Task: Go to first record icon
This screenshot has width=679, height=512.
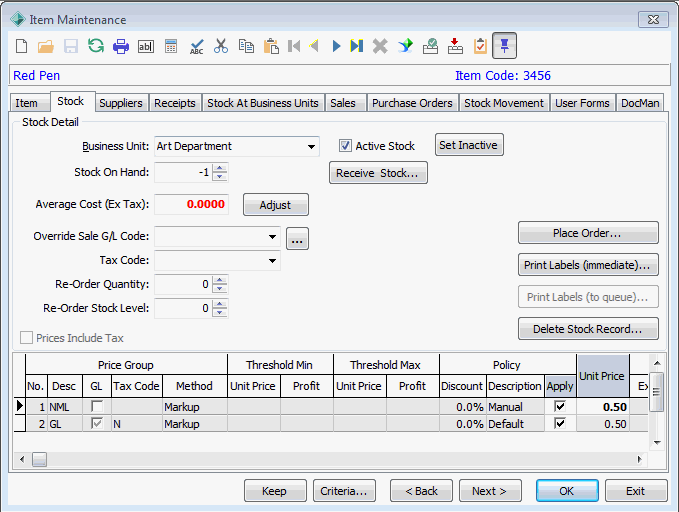Action: tap(294, 46)
